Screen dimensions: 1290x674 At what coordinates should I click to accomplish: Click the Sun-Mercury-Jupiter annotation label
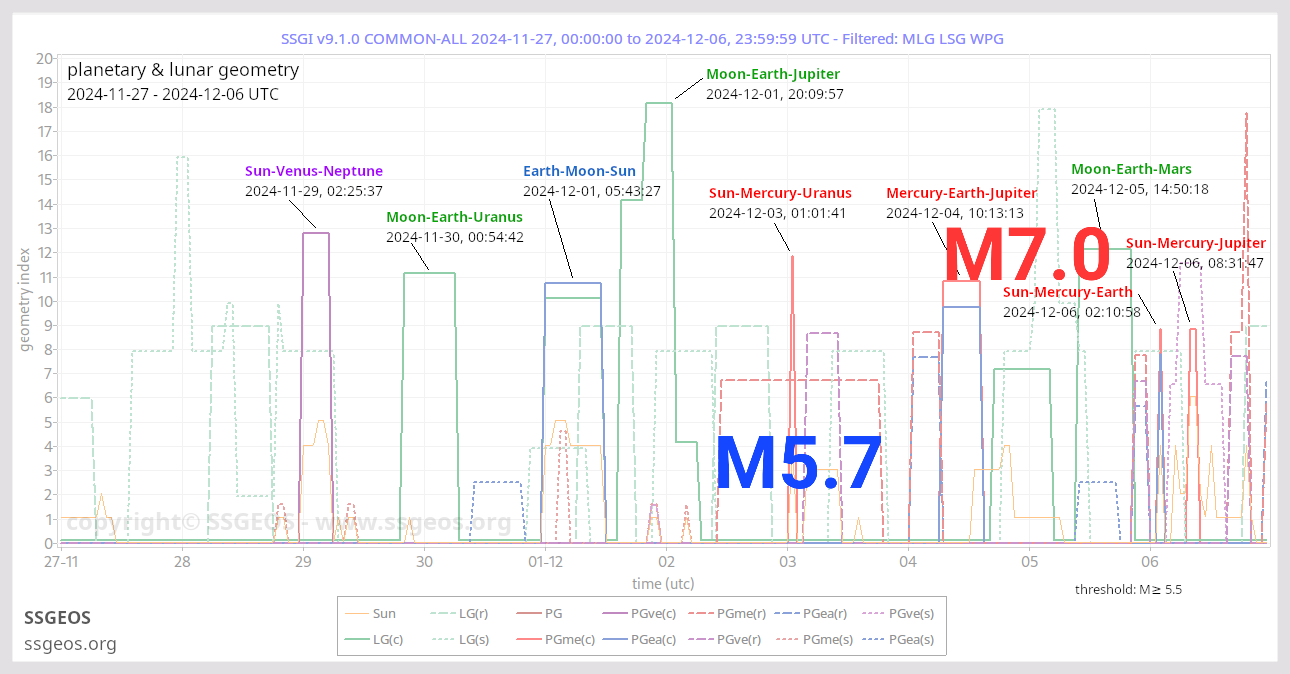pyautogui.click(x=1196, y=242)
